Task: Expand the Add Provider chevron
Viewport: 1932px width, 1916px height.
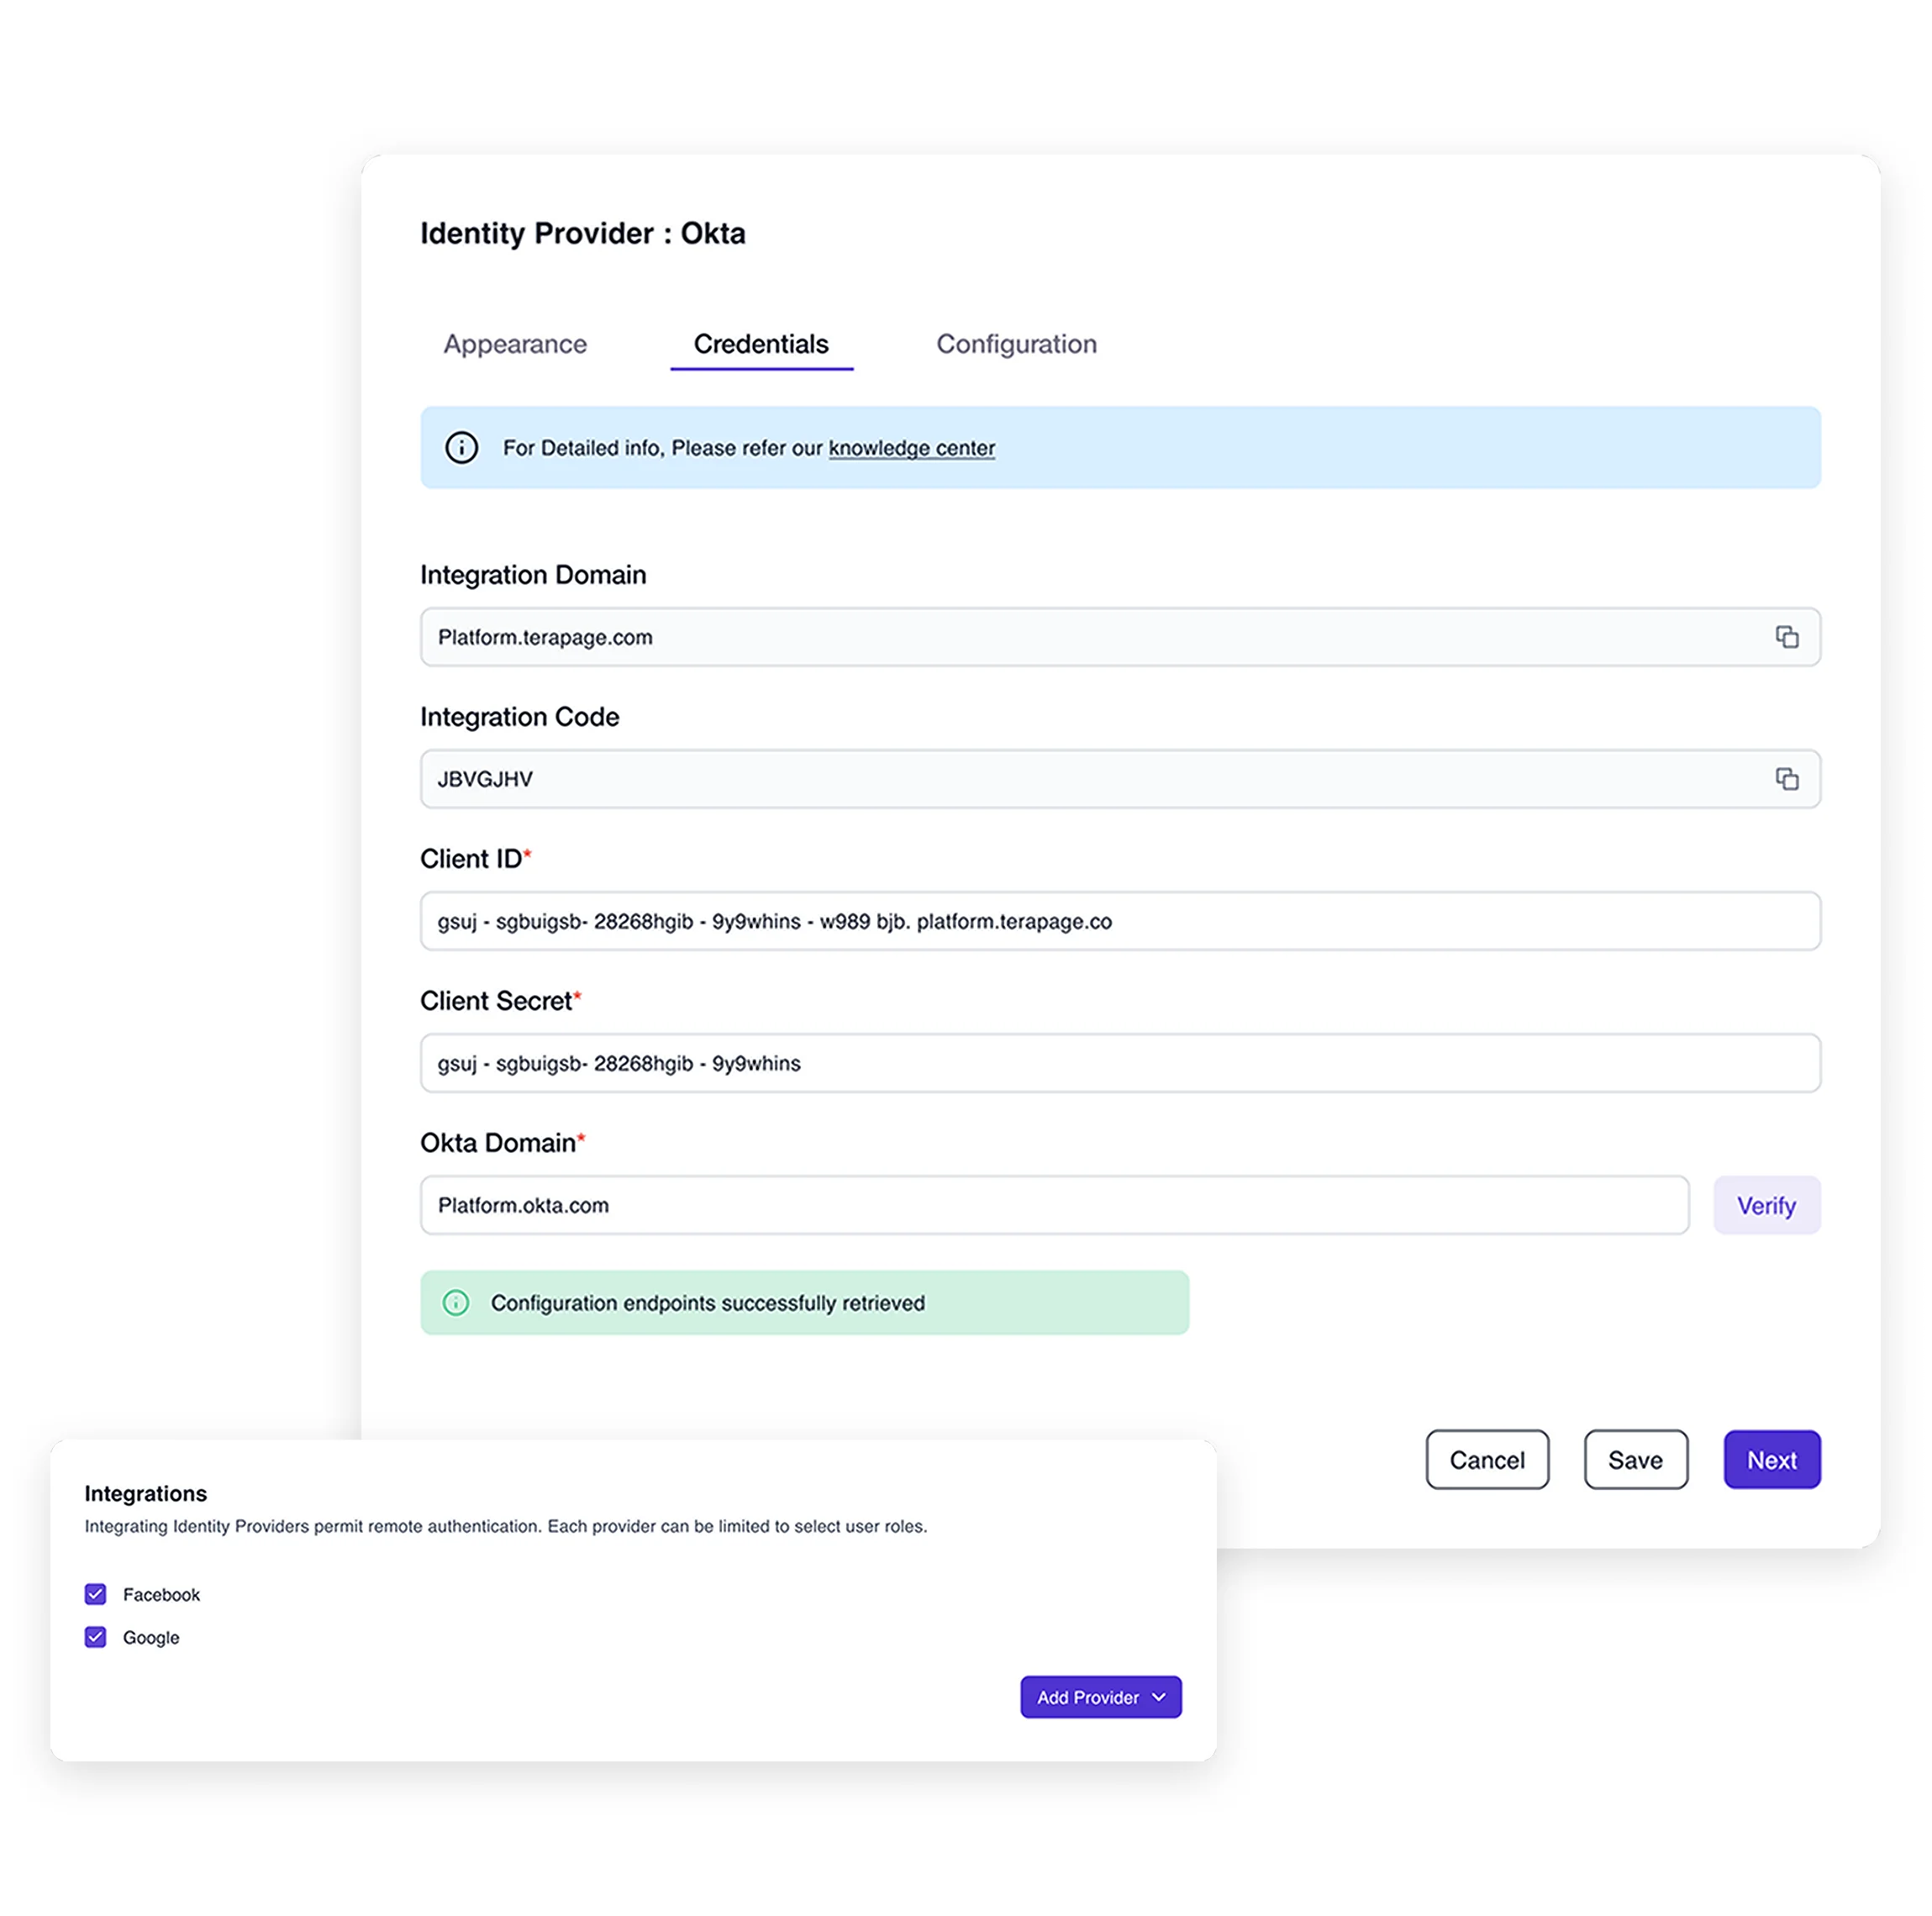Action: (x=1159, y=1697)
